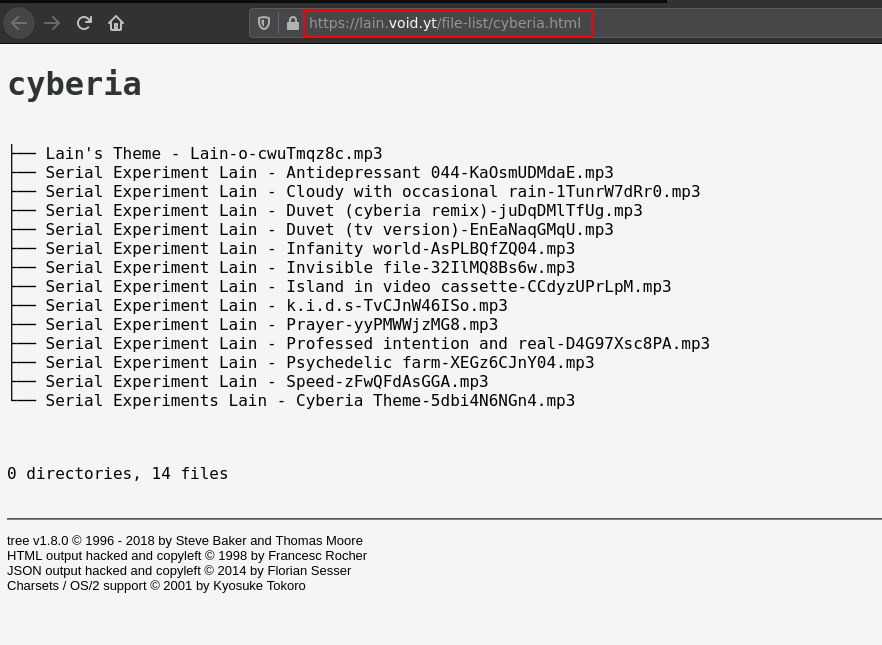Go to the home page icon
Viewport: 882px width, 645px height.
coord(116,23)
